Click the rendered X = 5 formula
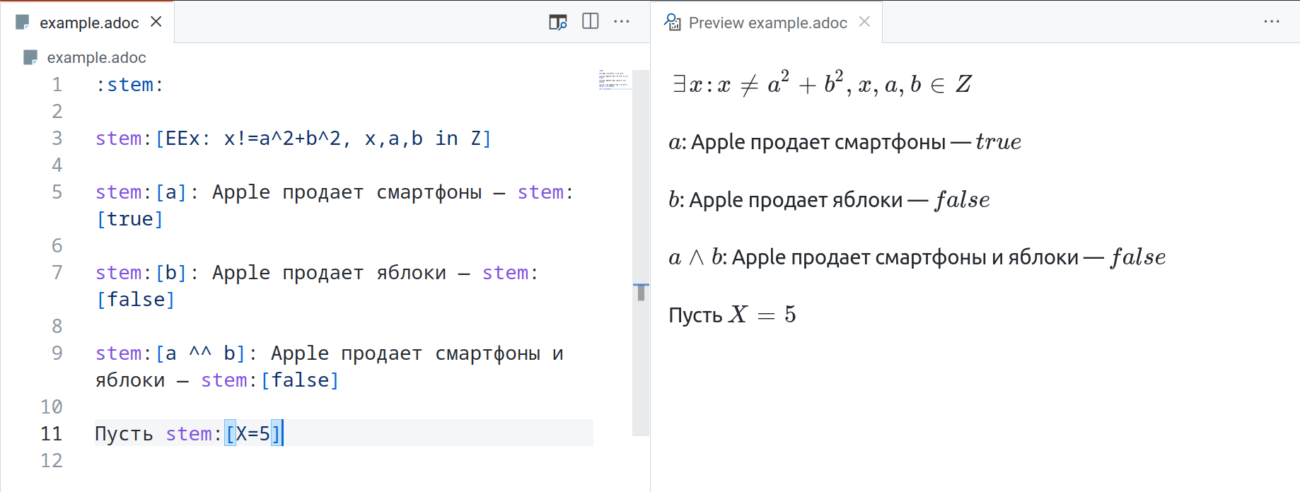 761,315
